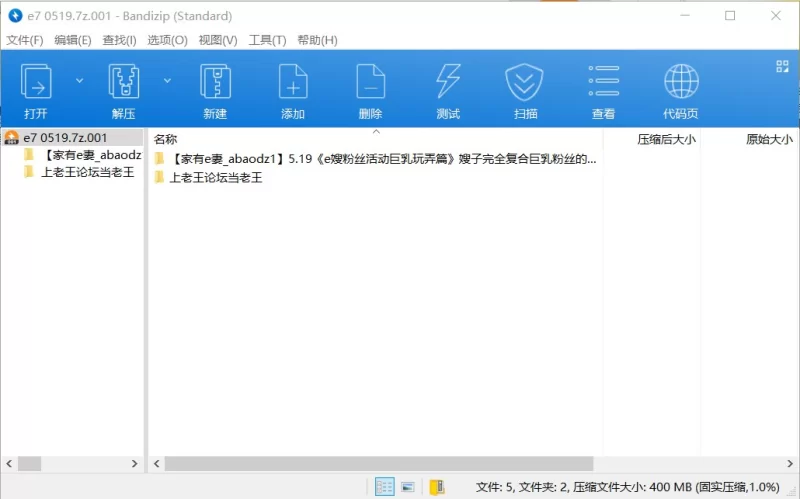Image resolution: width=800 pixels, height=499 pixels.
Task: Expand the Extract button dropdown arrow
Action: pyautogui.click(x=167, y=81)
